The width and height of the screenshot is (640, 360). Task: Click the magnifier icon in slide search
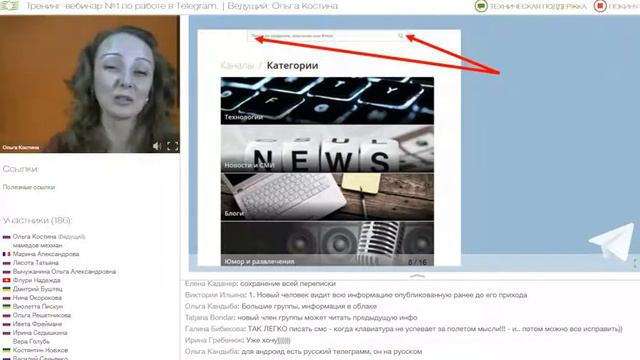click(401, 36)
